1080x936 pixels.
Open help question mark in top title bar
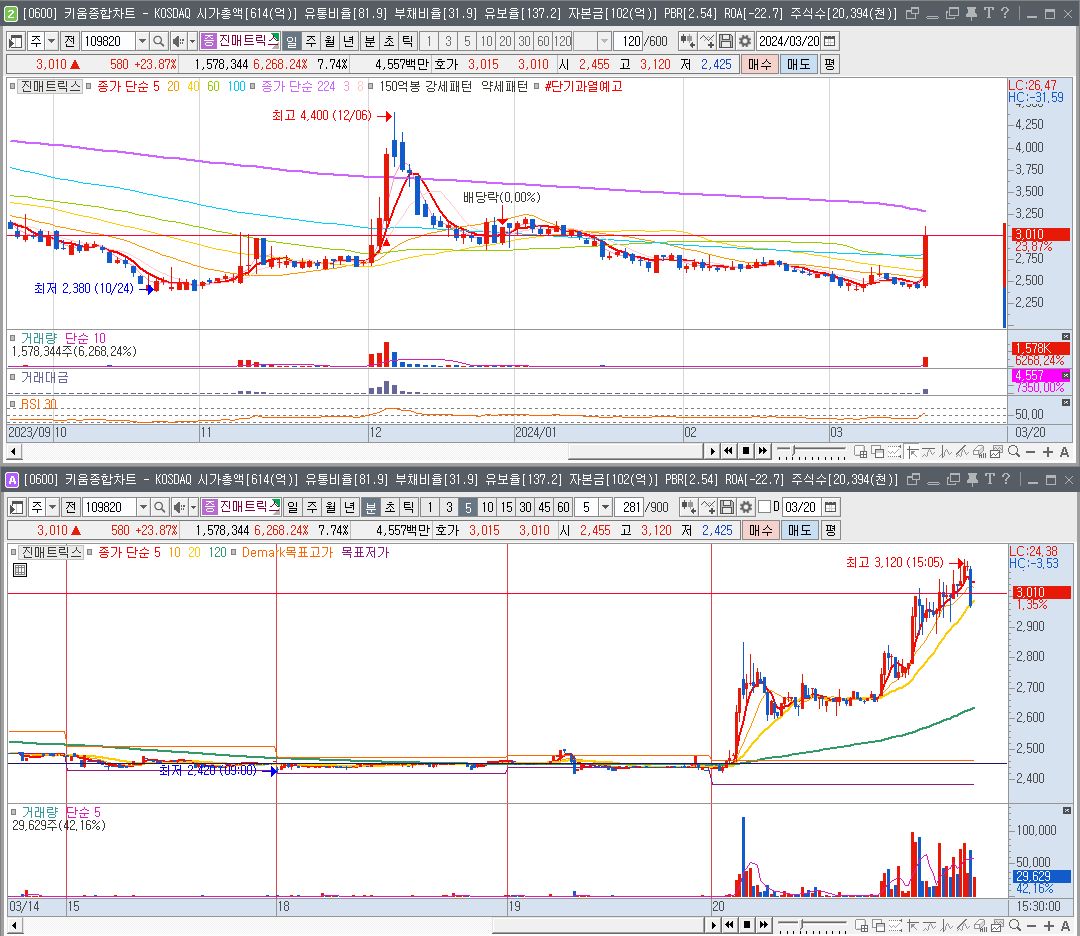coord(1004,13)
